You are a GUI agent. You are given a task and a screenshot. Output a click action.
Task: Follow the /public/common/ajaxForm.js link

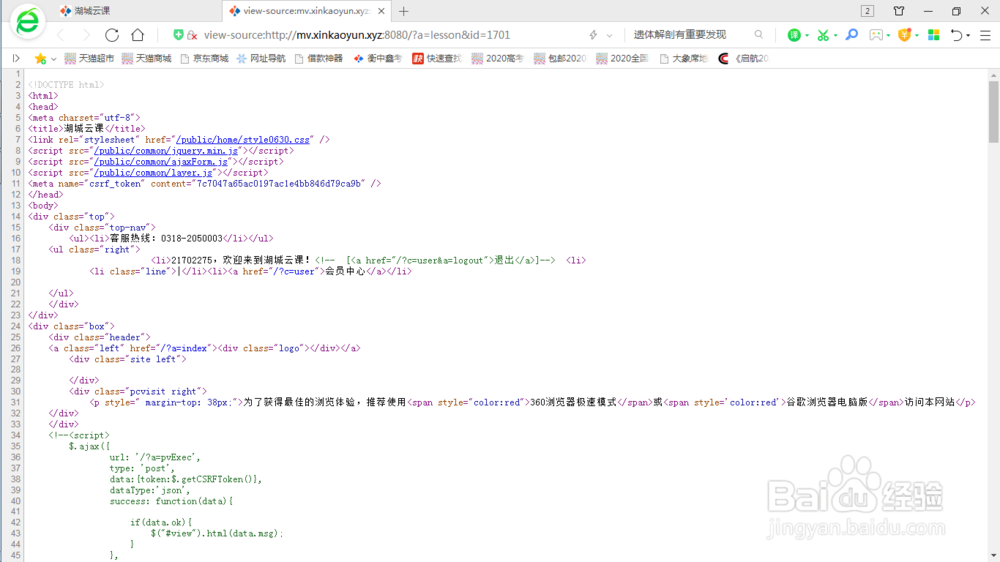161,161
